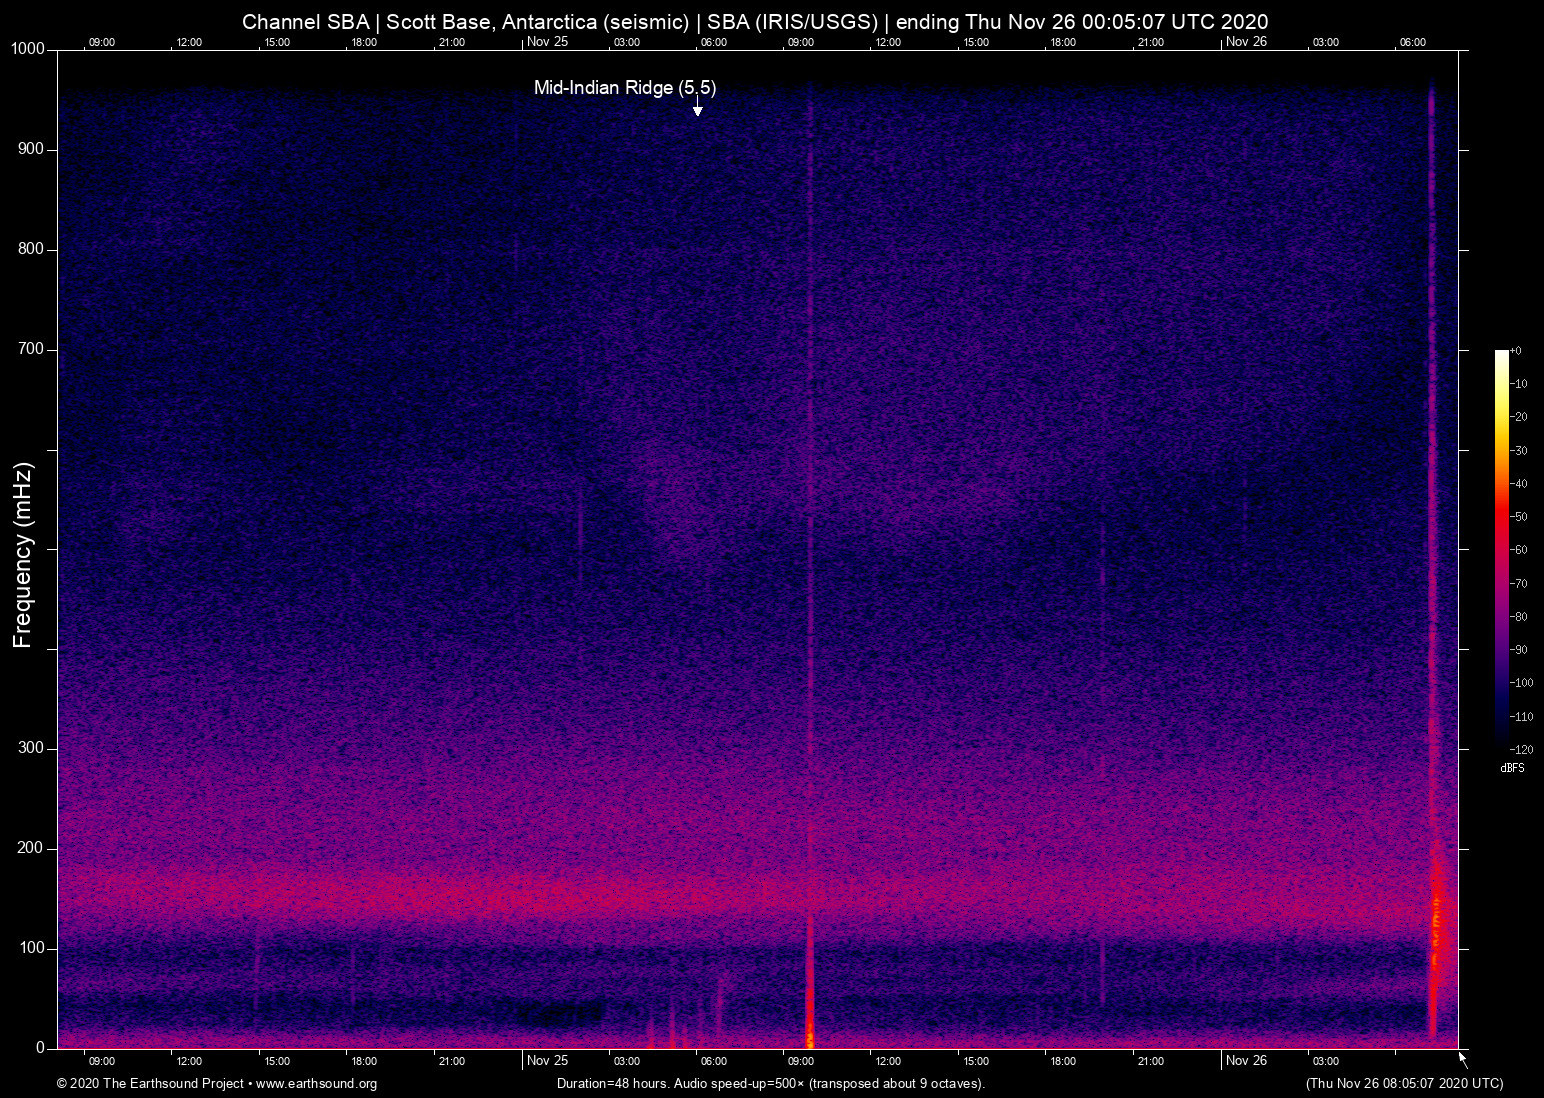This screenshot has width=1544, height=1098.
Task: Click "Nov 26" on the top time axis
Action: point(1246,42)
